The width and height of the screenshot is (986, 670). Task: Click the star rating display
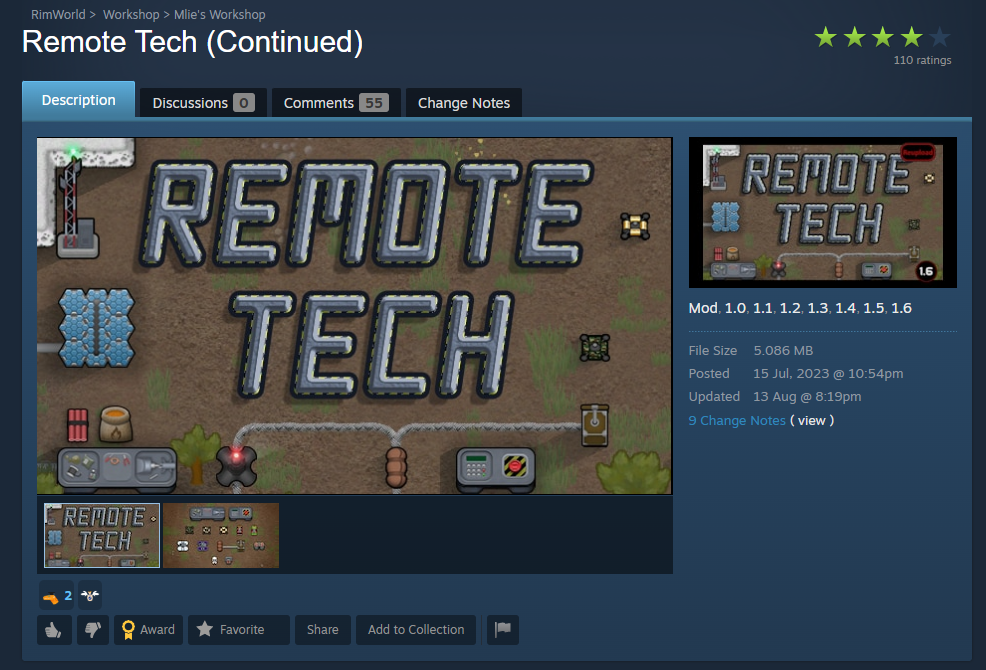tap(883, 37)
